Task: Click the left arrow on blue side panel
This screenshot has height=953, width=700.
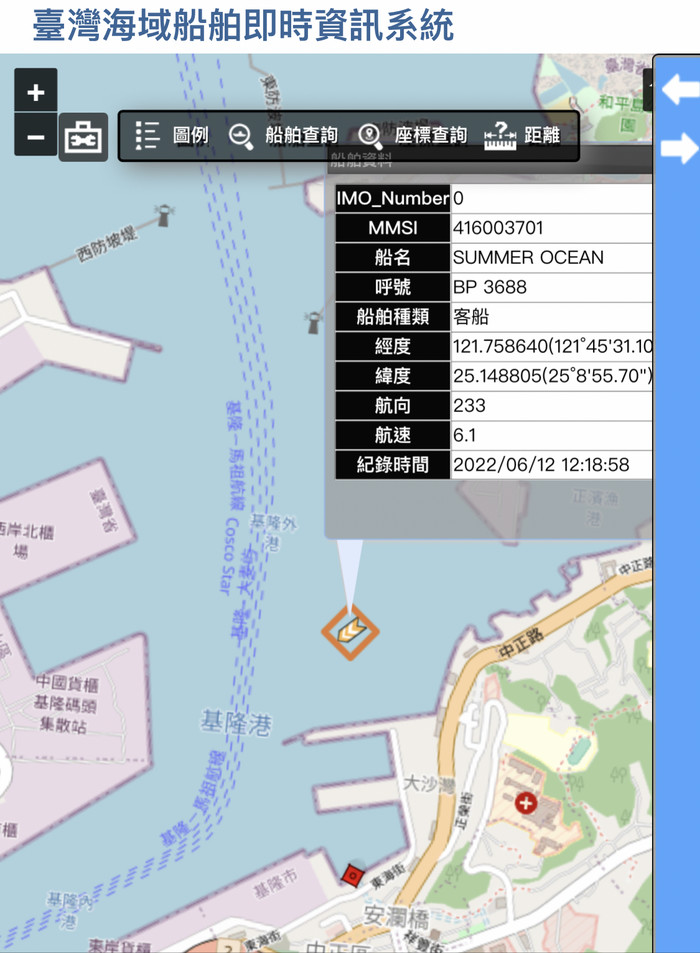Action: [680, 90]
